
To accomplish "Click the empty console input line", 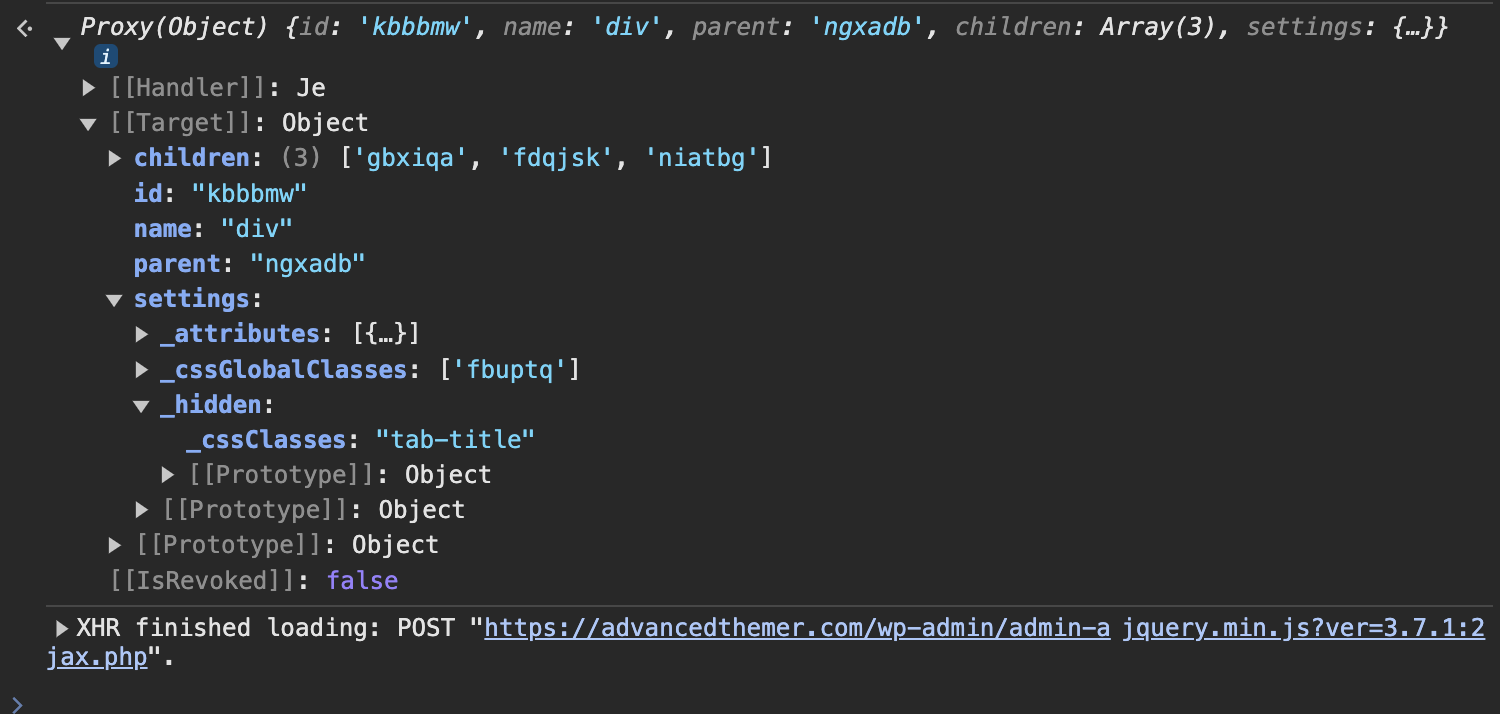I will click(760, 703).
